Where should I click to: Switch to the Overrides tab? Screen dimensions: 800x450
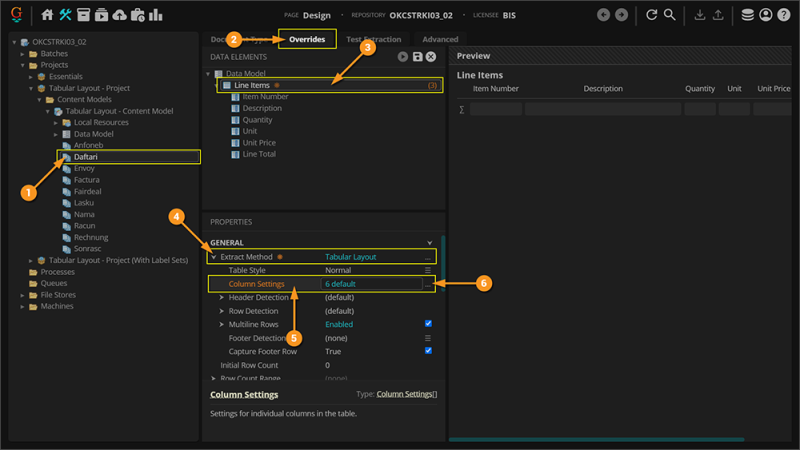point(307,39)
